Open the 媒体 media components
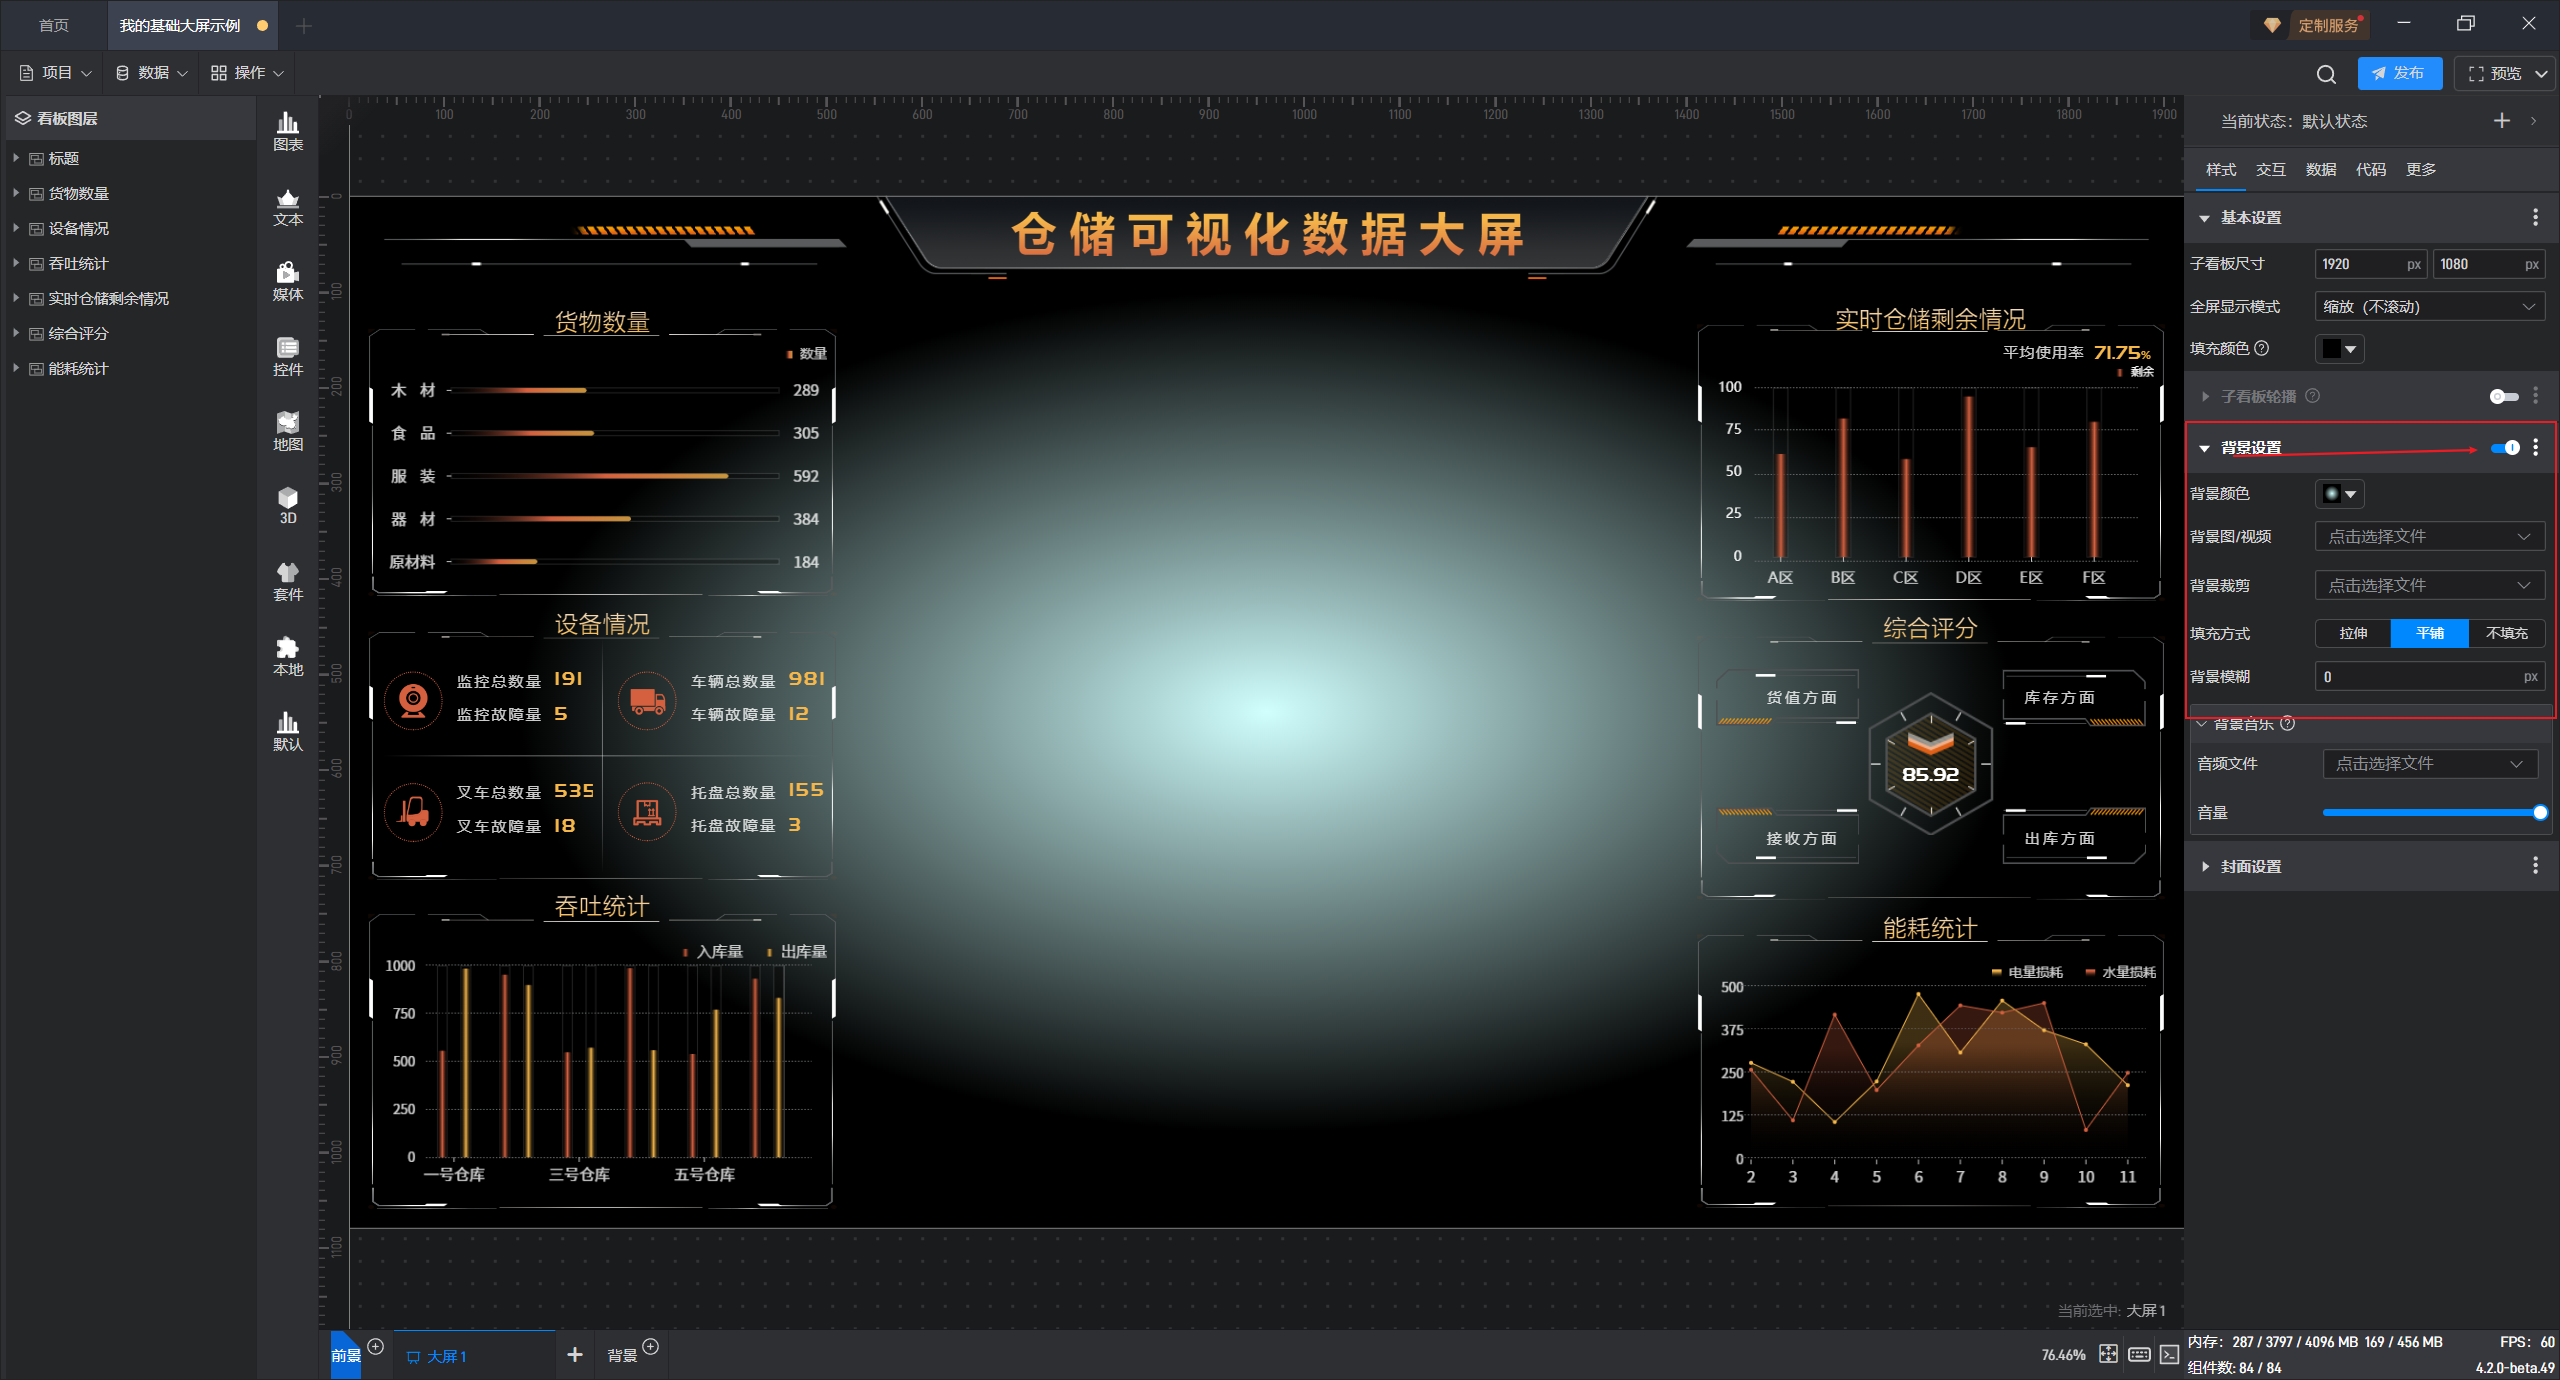2560x1380 pixels. click(x=288, y=281)
